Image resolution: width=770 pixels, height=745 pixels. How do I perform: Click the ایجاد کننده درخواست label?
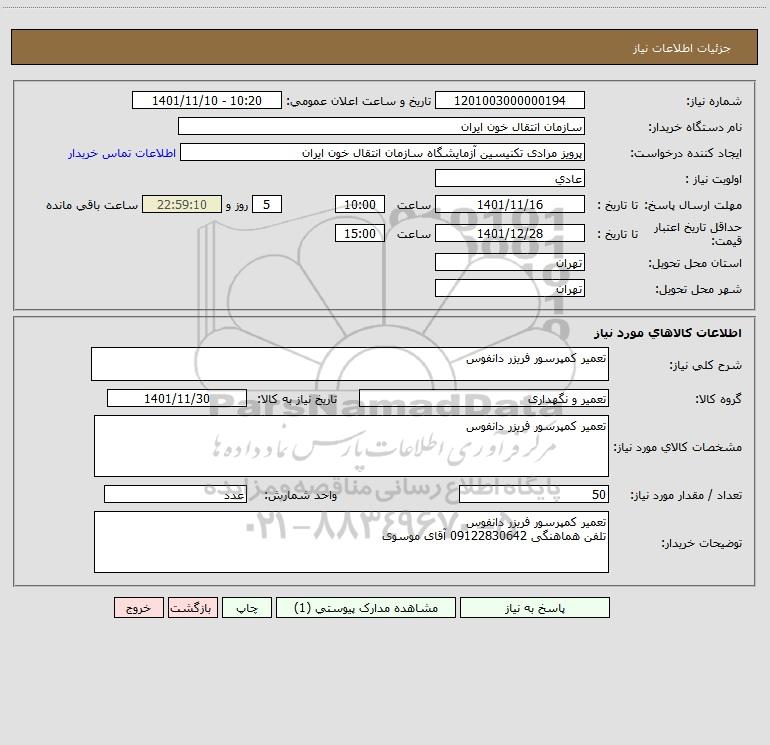[686, 153]
